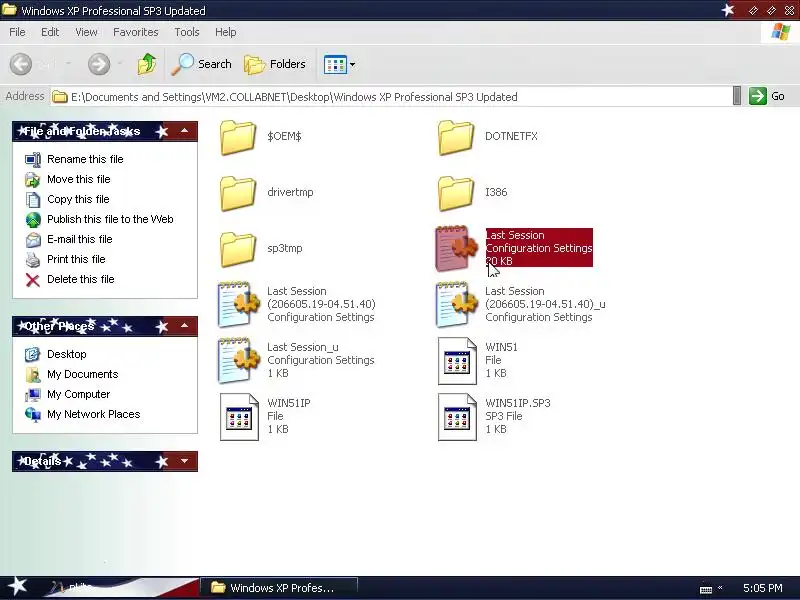The height and width of the screenshot is (600, 800).
Task: Select the sp3tmp folder icon
Action: pos(238,249)
